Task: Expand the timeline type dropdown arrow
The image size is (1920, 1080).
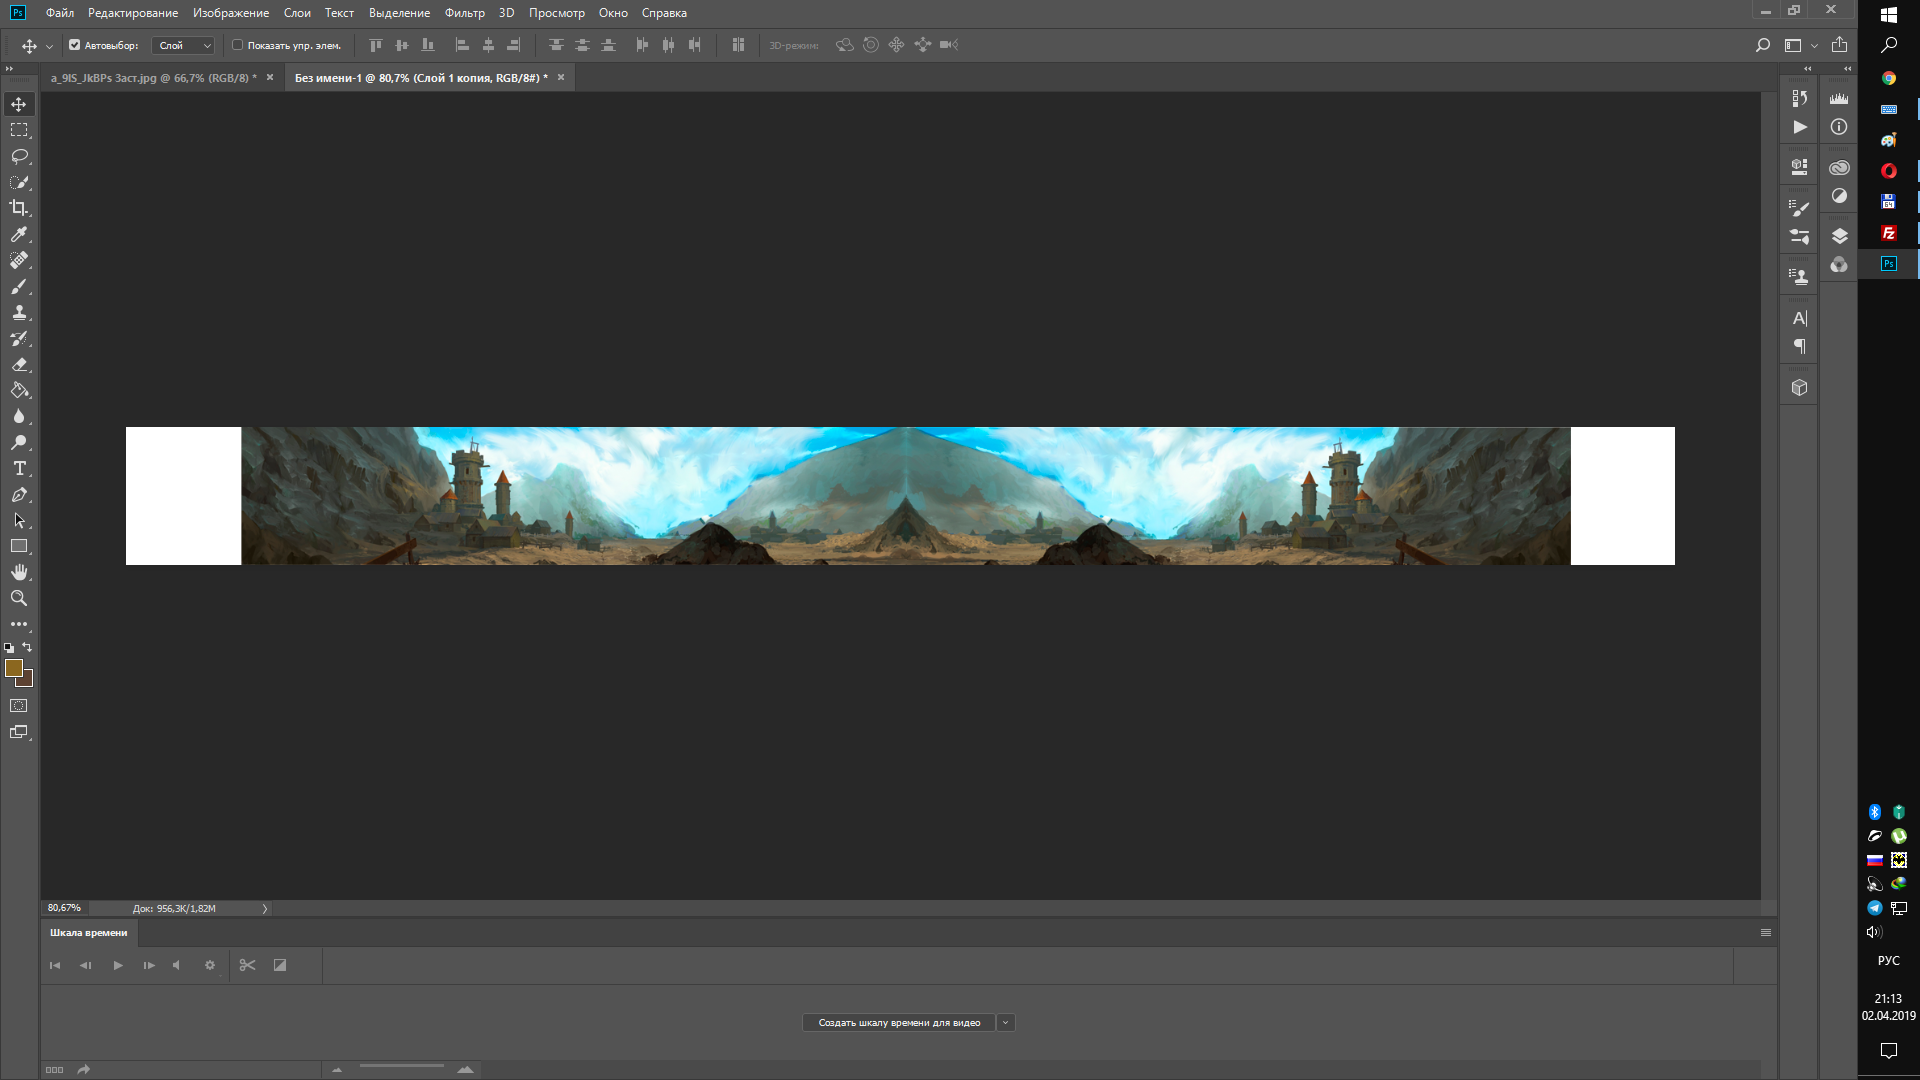Action: (1006, 1022)
